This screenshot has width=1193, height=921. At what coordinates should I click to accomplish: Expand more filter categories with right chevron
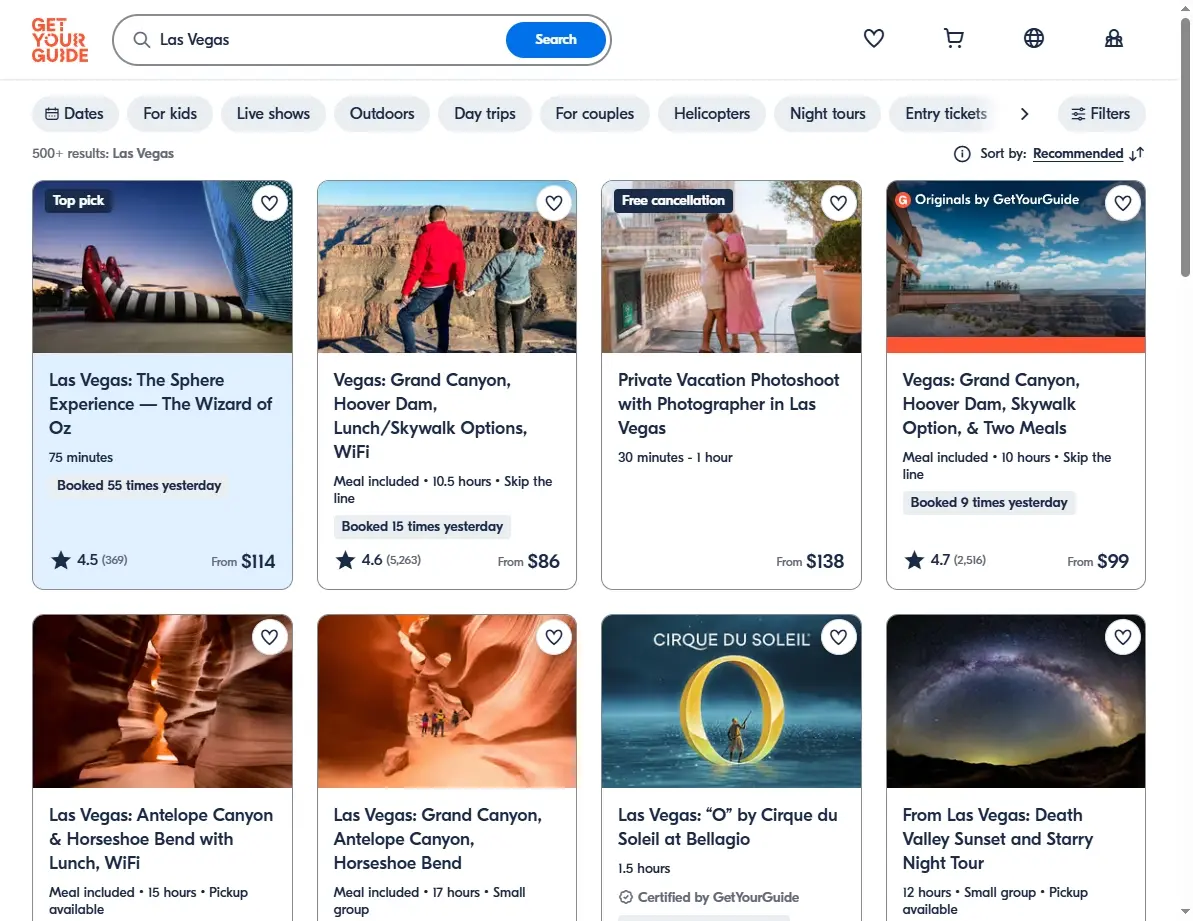[1024, 114]
